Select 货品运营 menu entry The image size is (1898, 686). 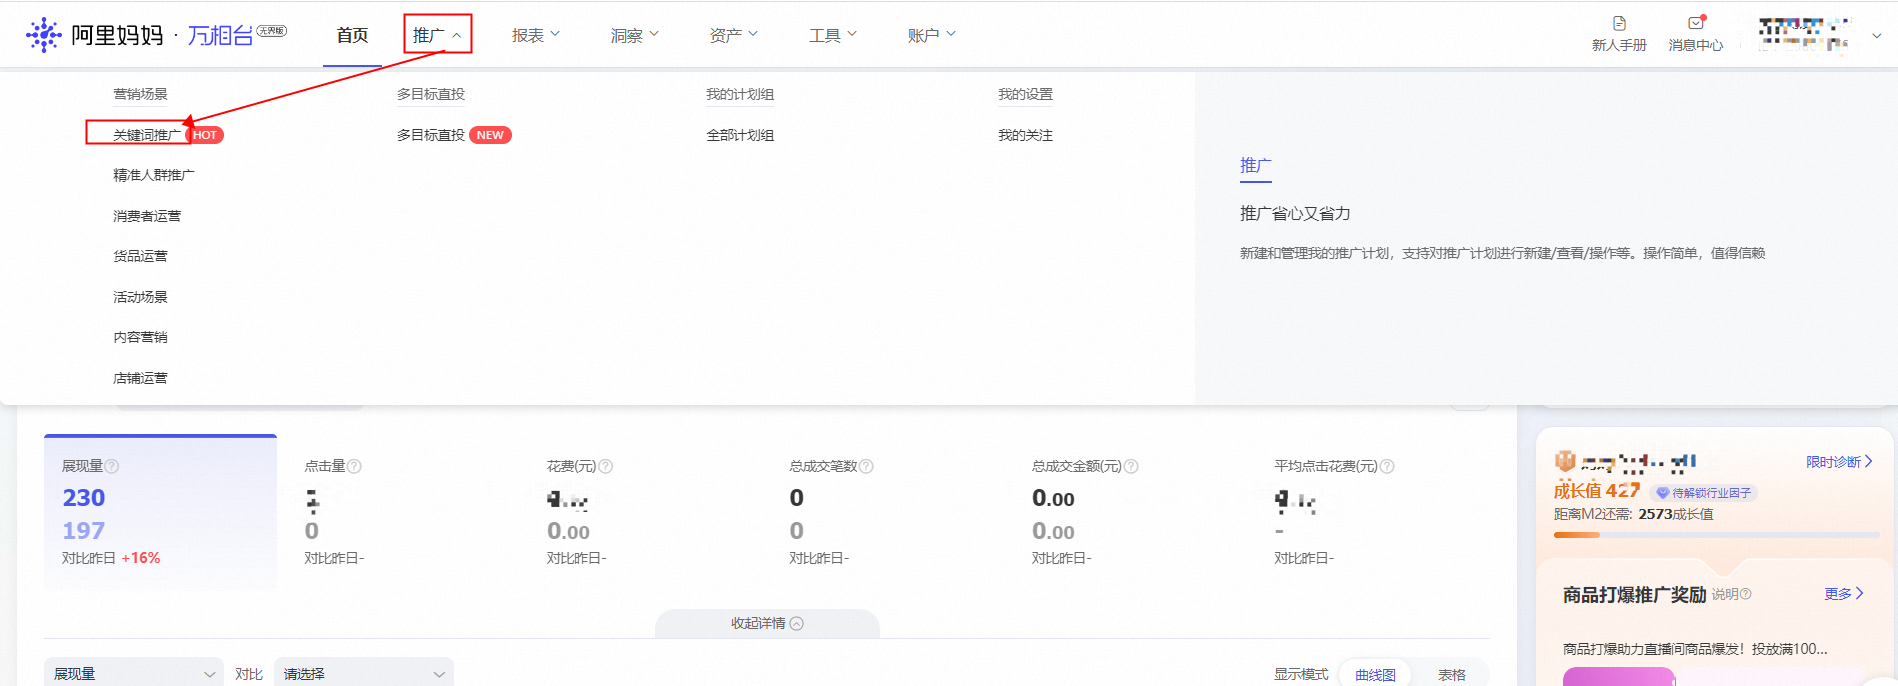pyautogui.click(x=140, y=256)
